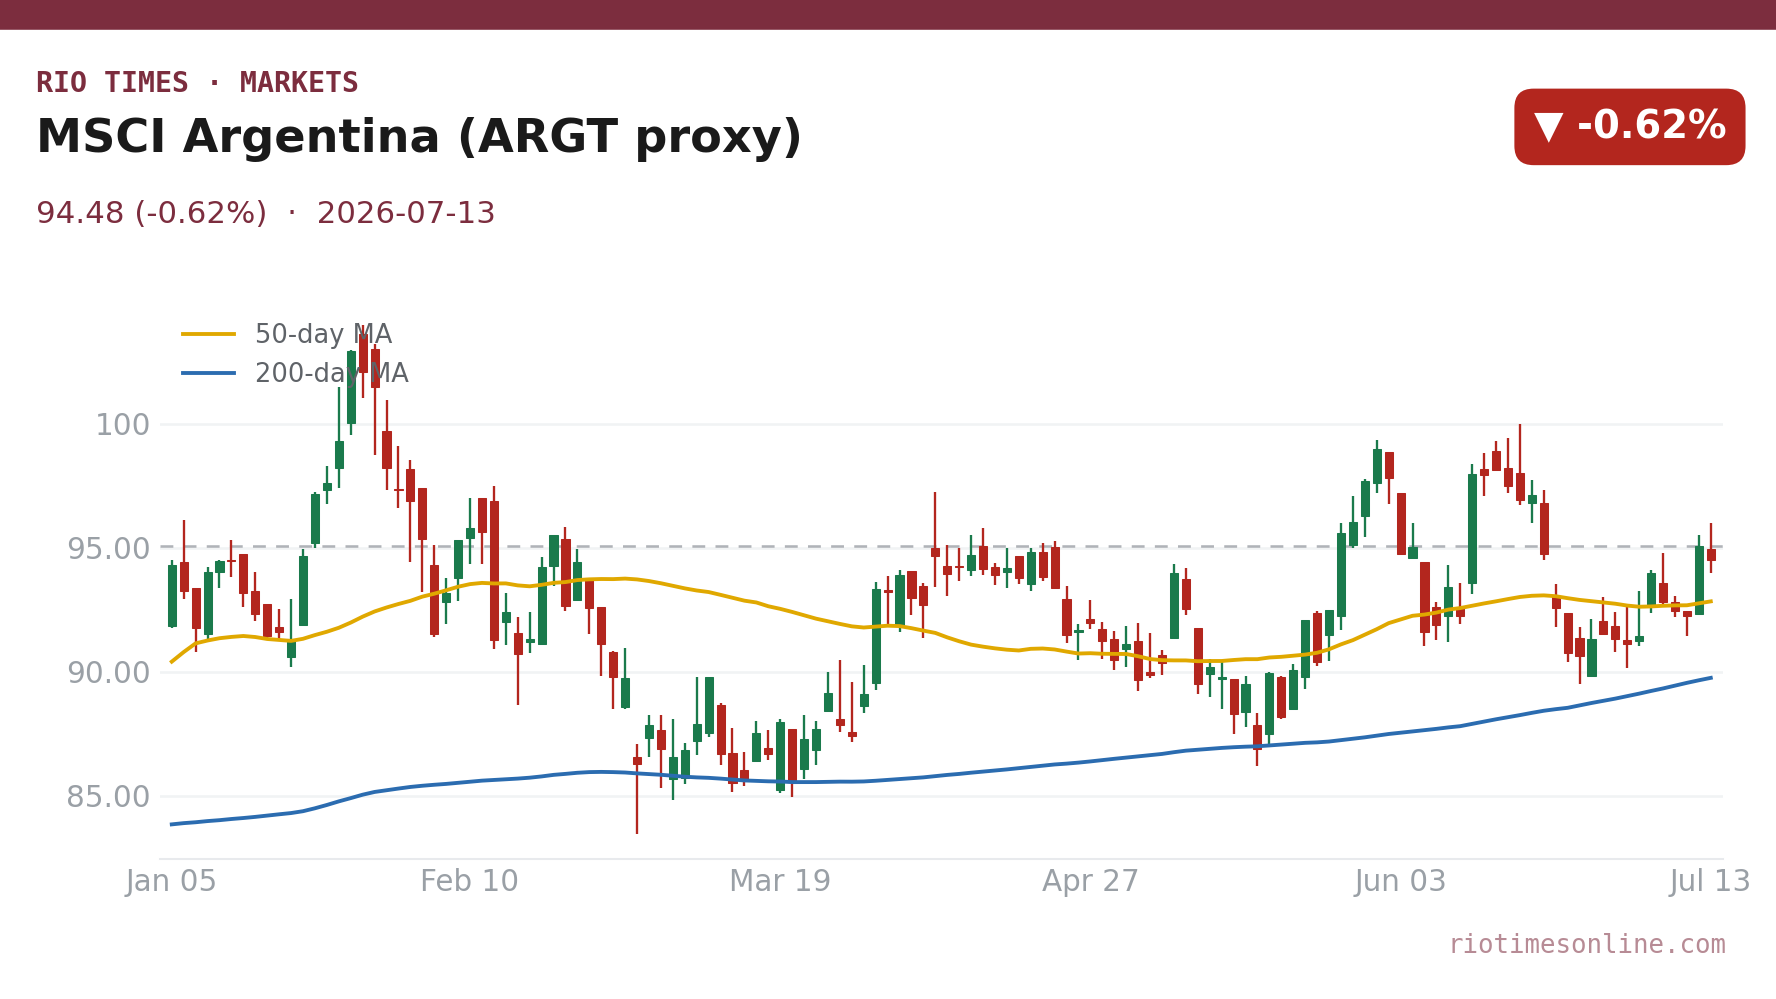This screenshot has width=1776, height=999.
Task: Click the riotimesonline.com source link
Action: coord(1587,945)
